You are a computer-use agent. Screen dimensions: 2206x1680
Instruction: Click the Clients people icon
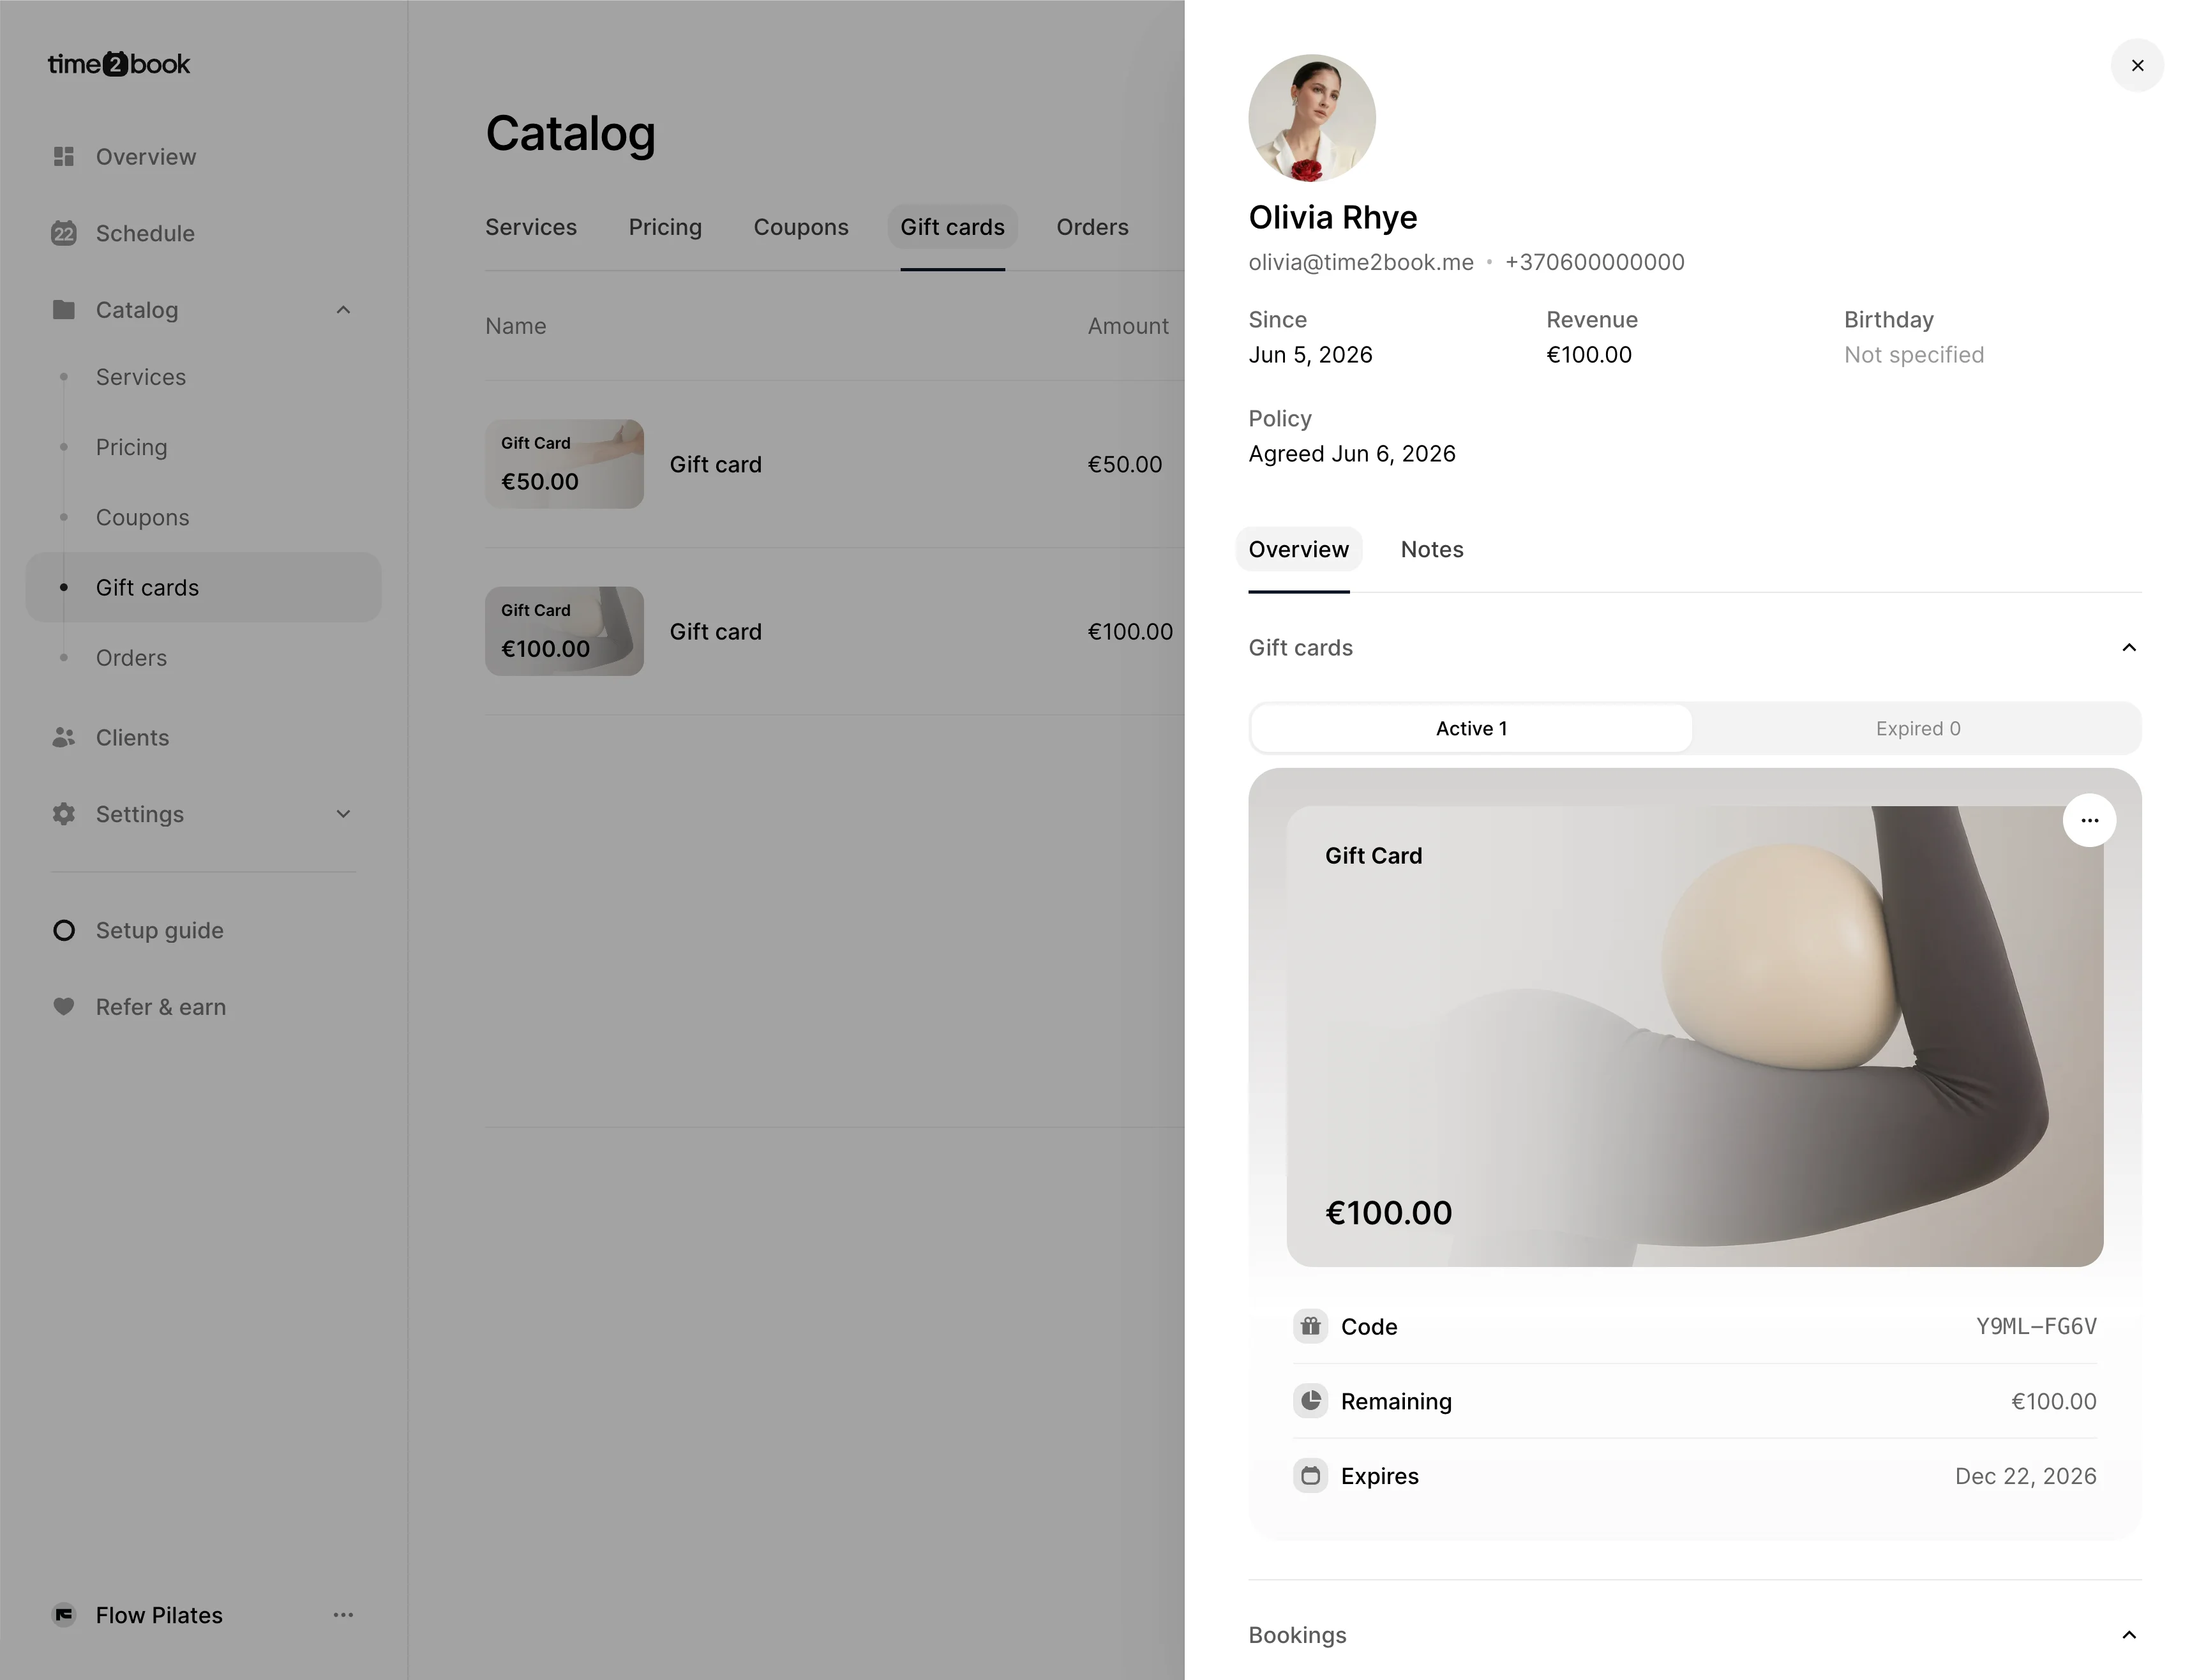(x=64, y=737)
